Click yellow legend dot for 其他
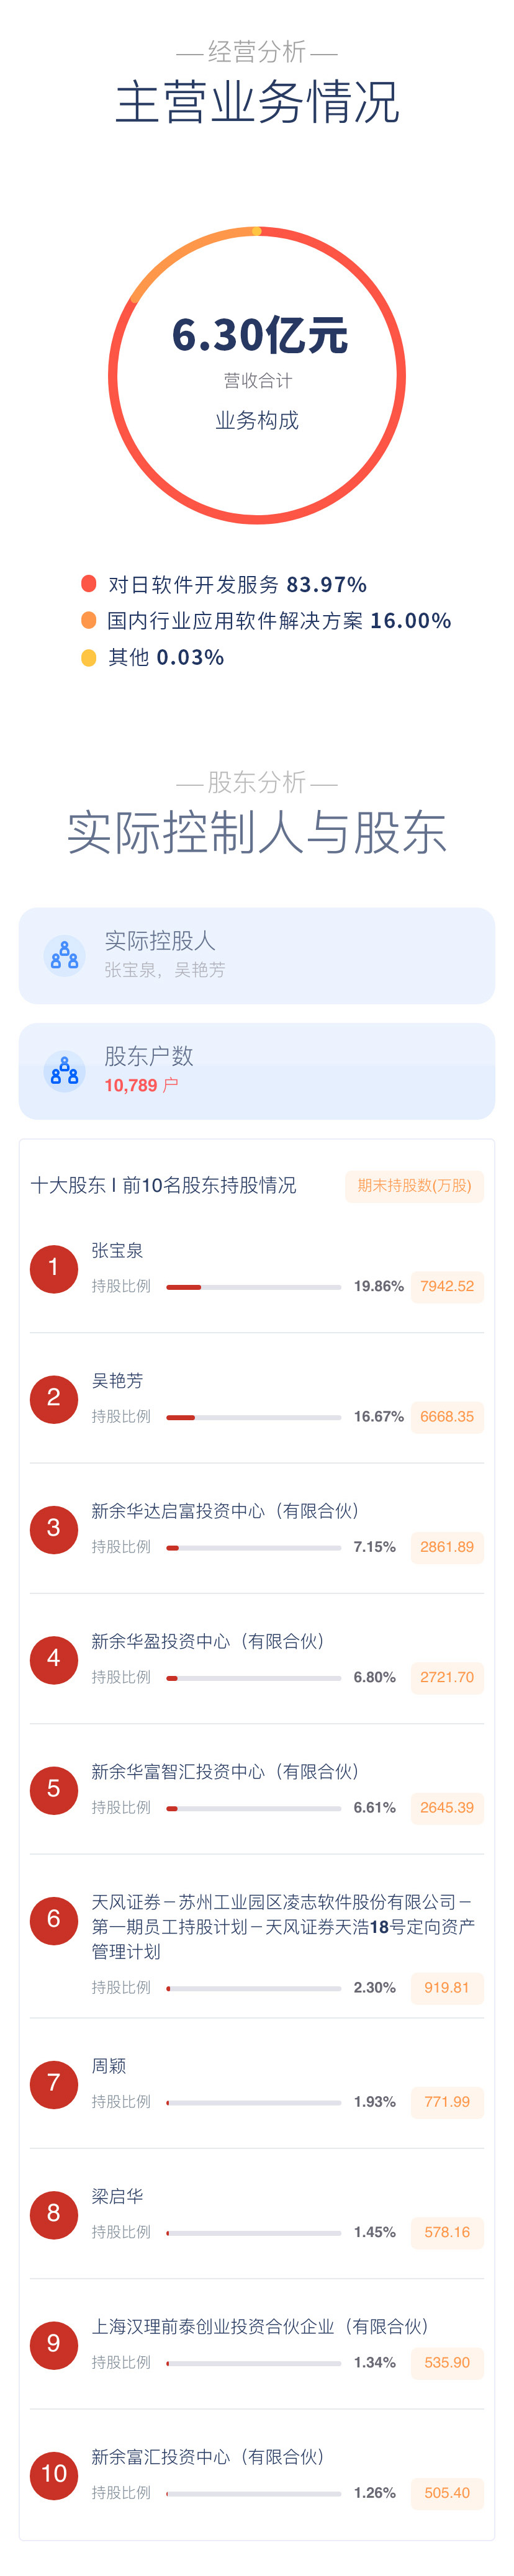Viewport: 514px width, 2576px height. (x=89, y=657)
